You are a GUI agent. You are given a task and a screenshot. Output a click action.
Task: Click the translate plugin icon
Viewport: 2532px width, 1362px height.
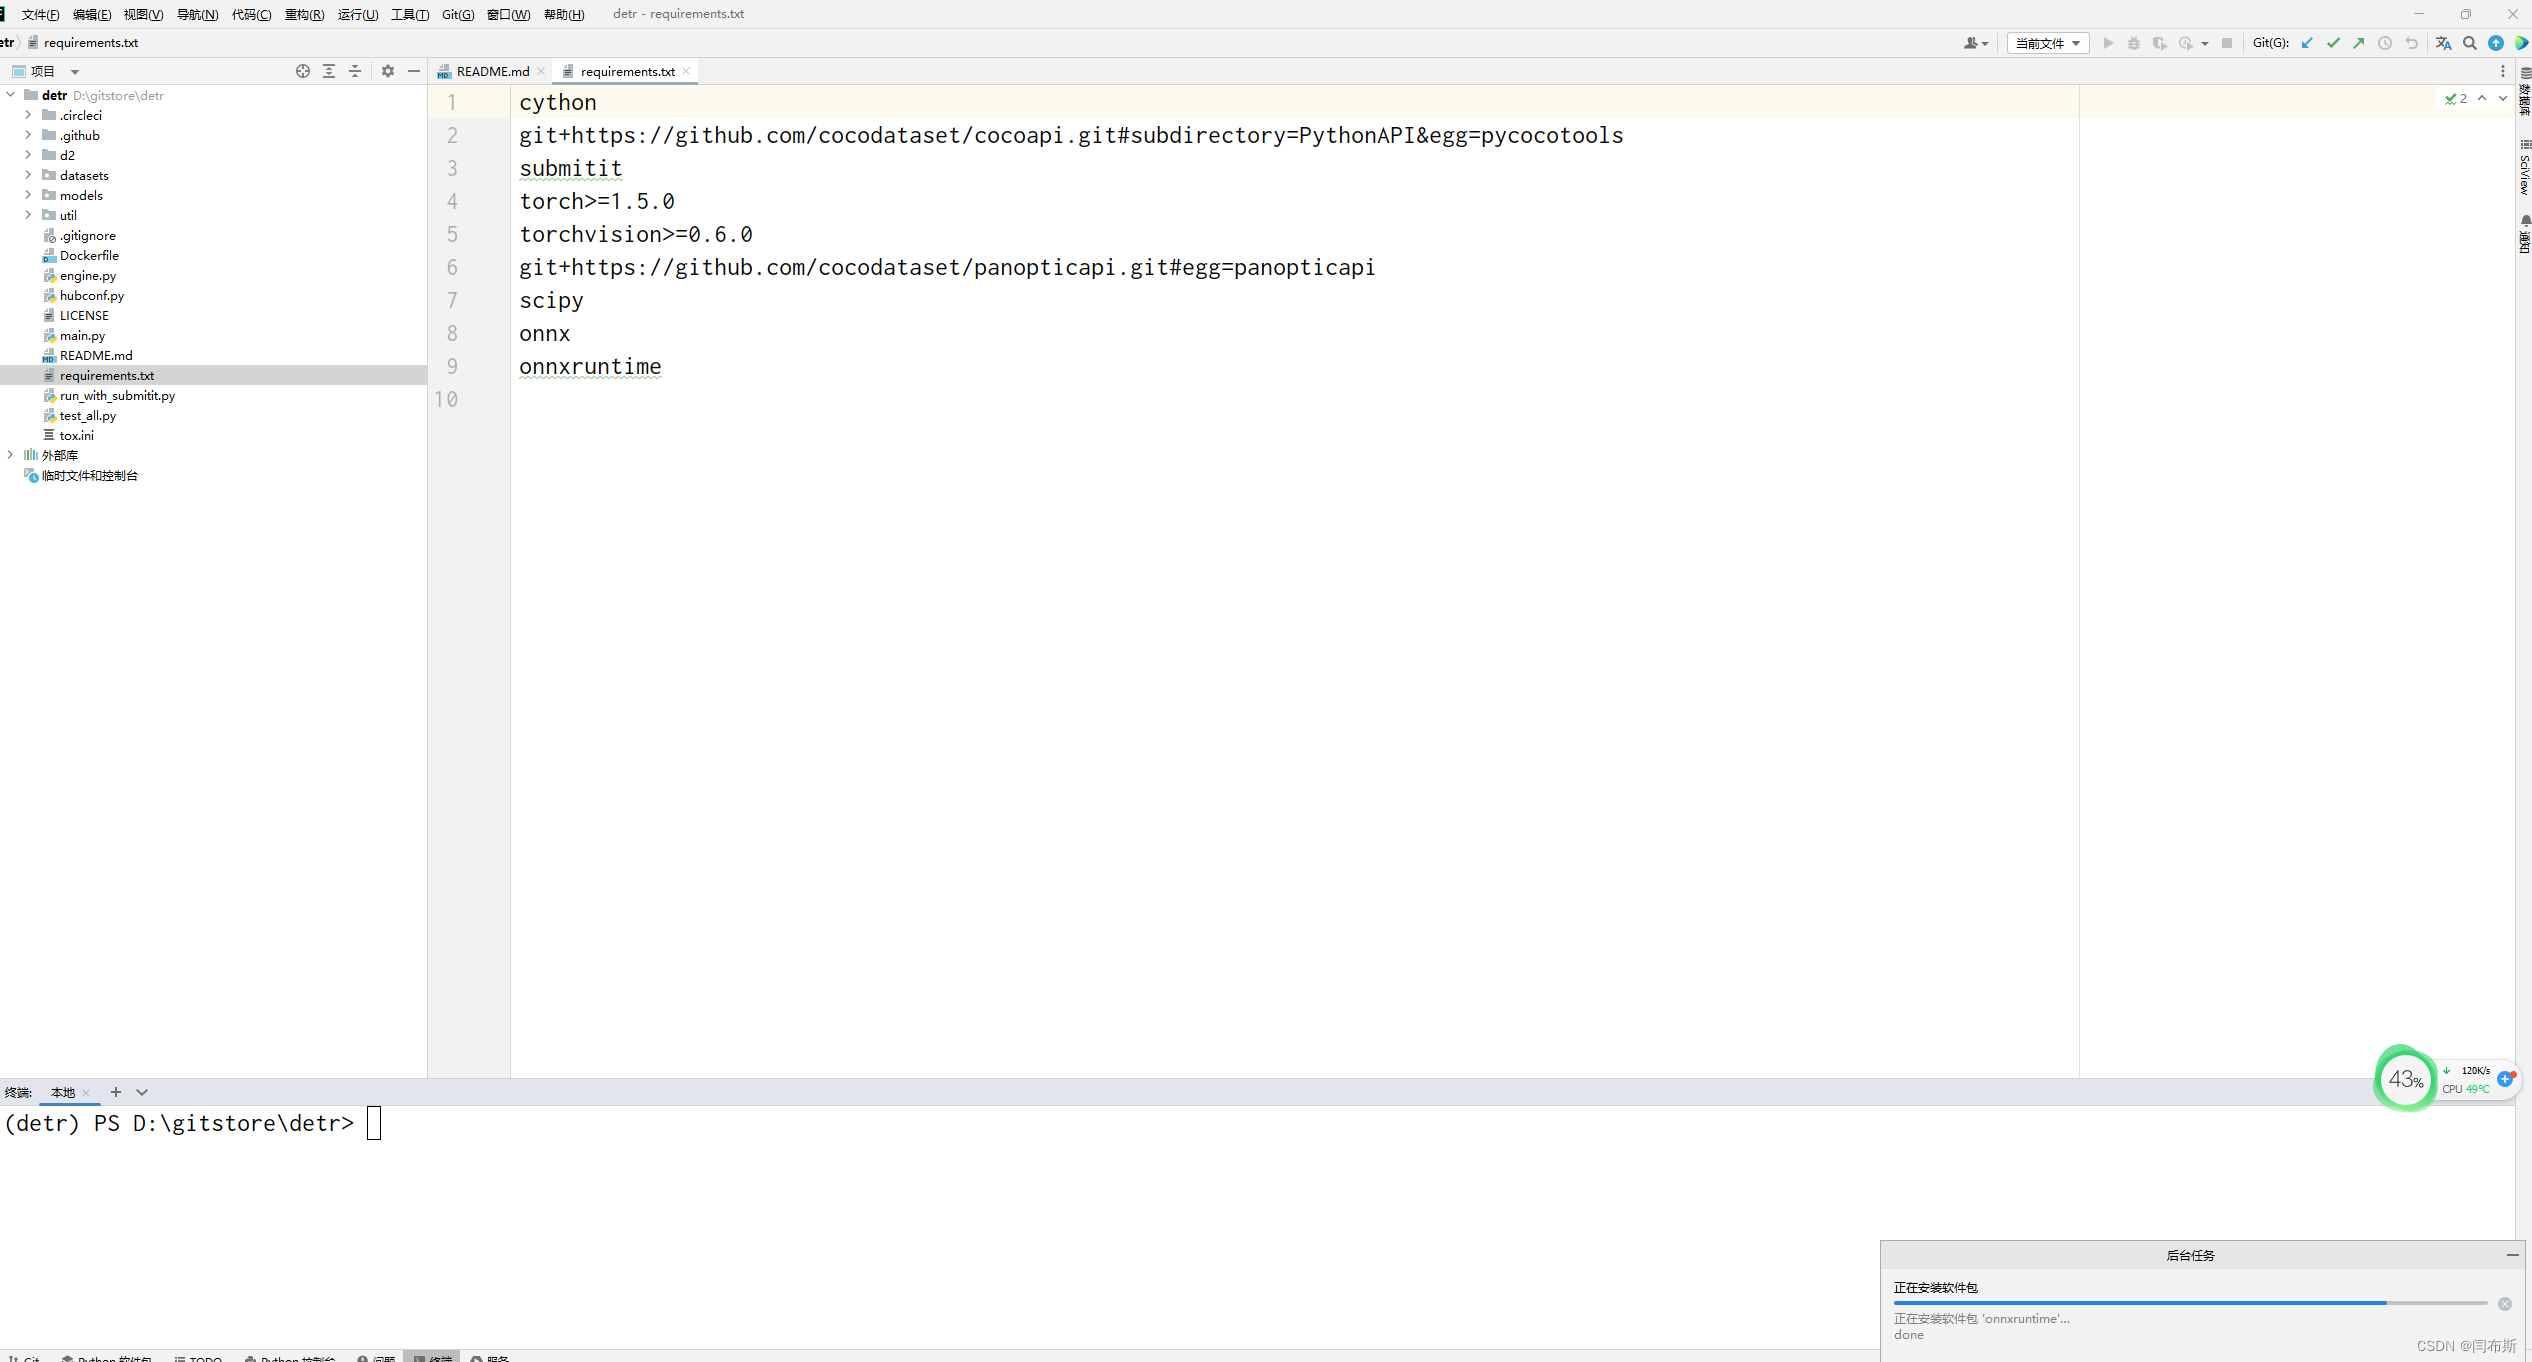[2443, 43]
